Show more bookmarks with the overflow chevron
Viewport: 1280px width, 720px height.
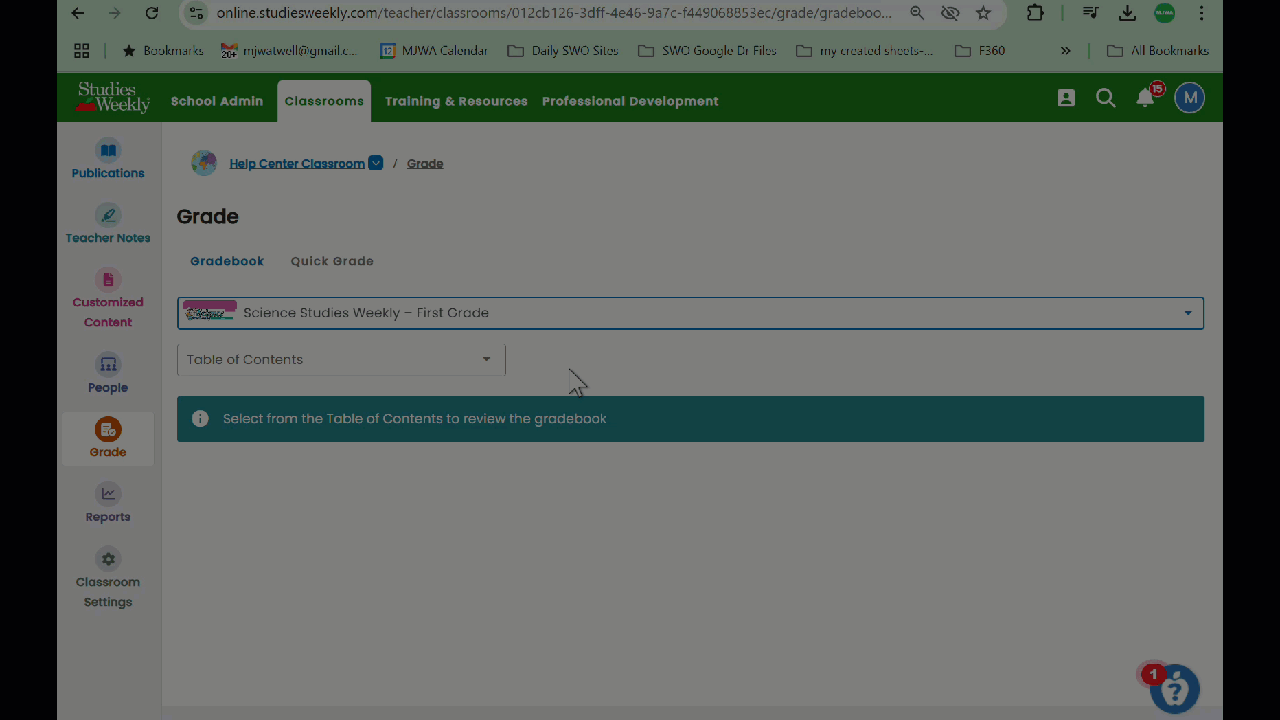[x=1066, y=50]
